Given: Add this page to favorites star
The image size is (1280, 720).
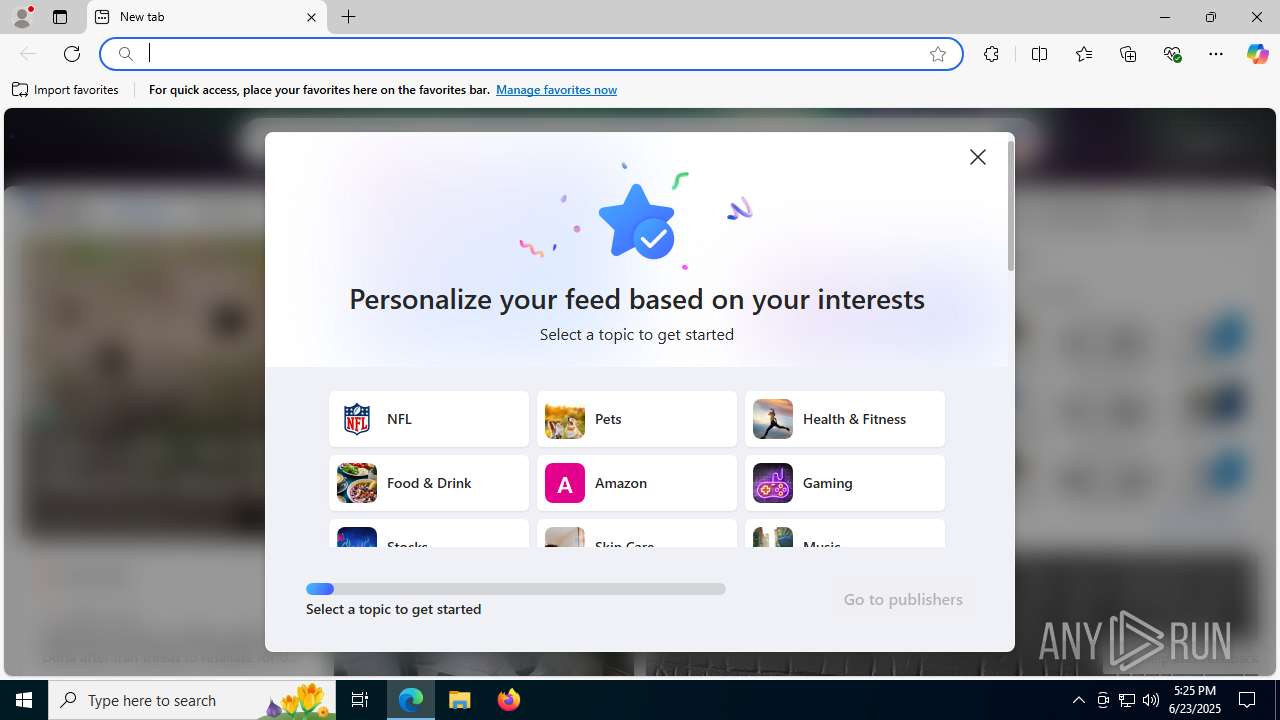Looking at the screenshot, I should (x=938, y=54).
